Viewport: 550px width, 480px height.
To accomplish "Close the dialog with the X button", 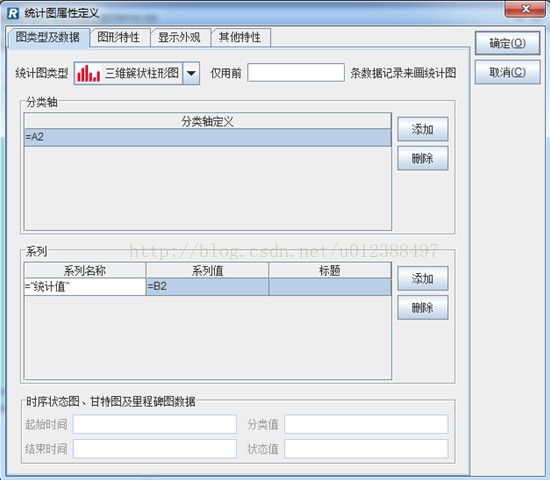I will click(525, 9).
